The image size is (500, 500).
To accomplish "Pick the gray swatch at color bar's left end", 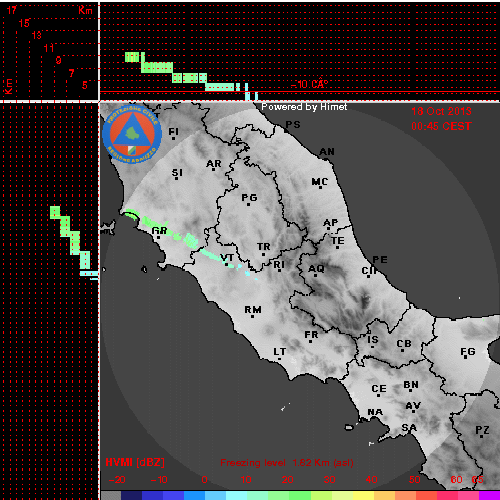I will pos(111,495).
